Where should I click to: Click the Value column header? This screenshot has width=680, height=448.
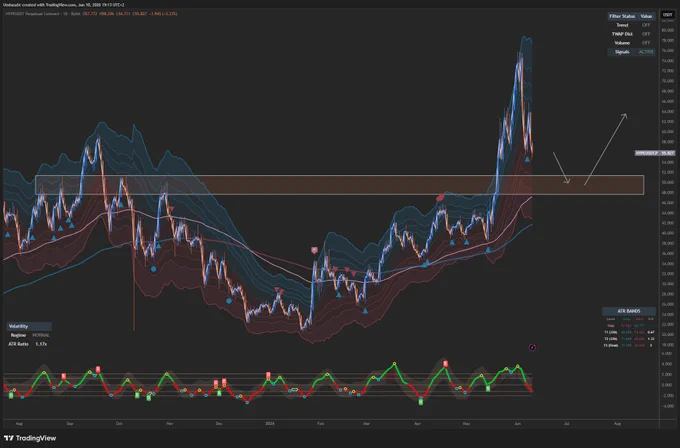(646, 16)
